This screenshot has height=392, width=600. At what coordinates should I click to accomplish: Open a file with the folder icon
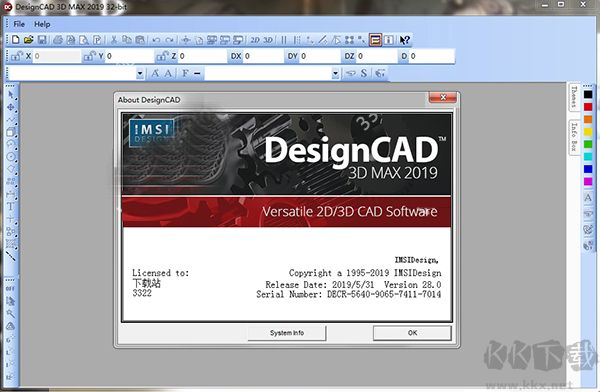click(29, 39)
